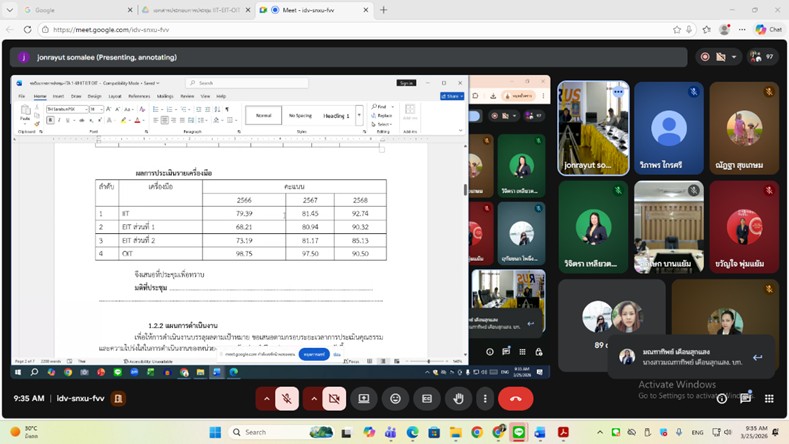Screen dimensions: 789x444
Task: Select jonrayut's video tile
Action: point(594,128)
